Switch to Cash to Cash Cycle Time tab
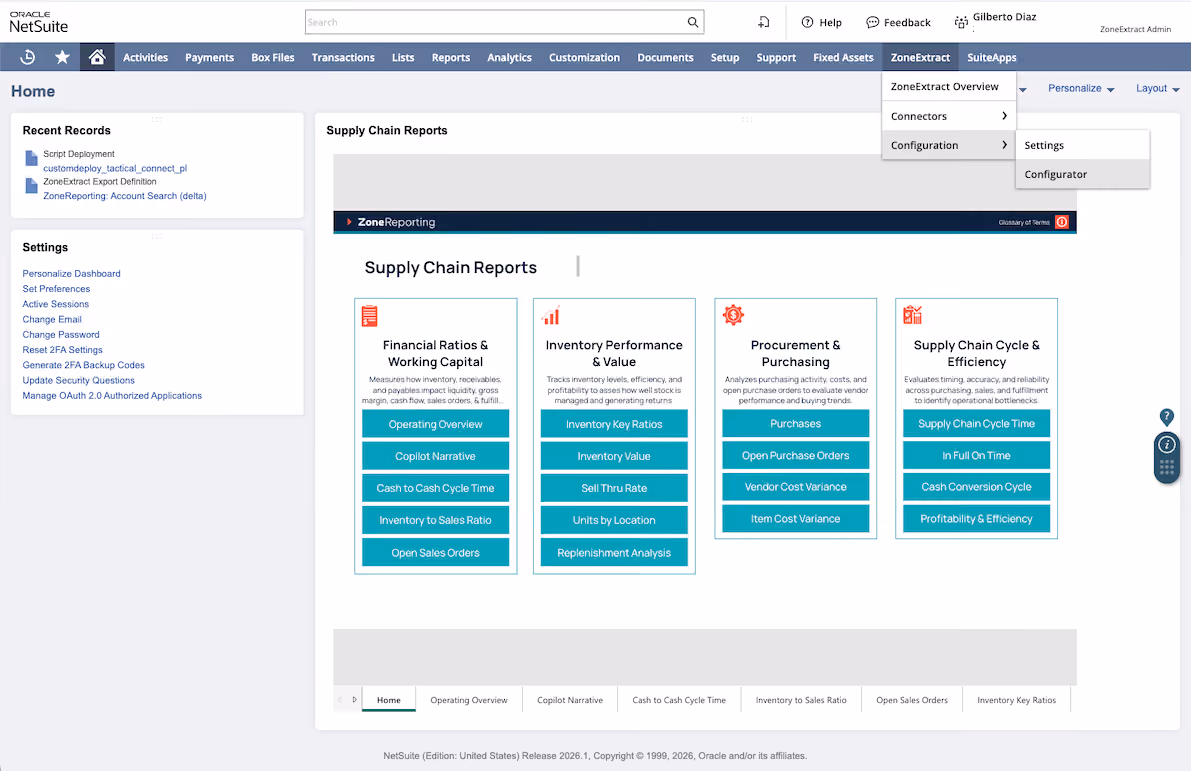This screenshot has height=771, width=1191. [x=679, y=700]
